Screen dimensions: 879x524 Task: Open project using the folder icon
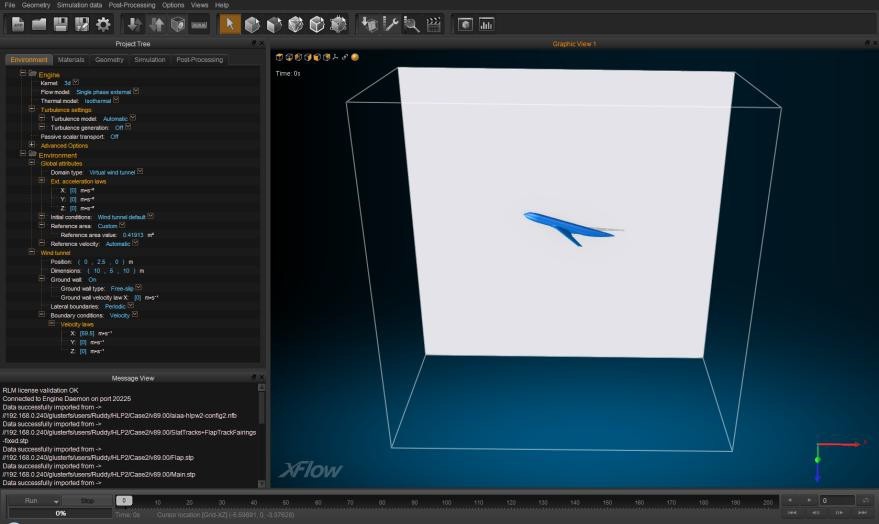(39, 24)
